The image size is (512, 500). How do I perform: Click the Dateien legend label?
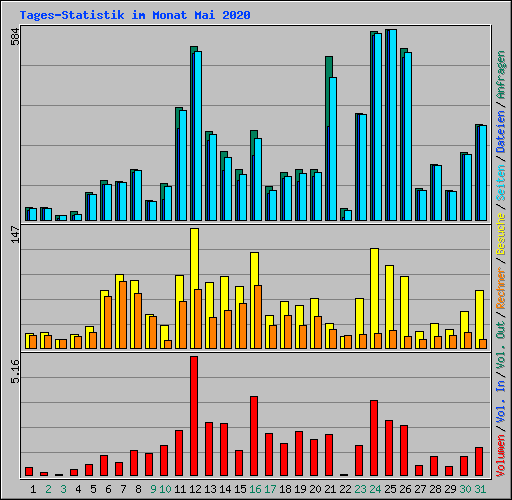[501, 132]
